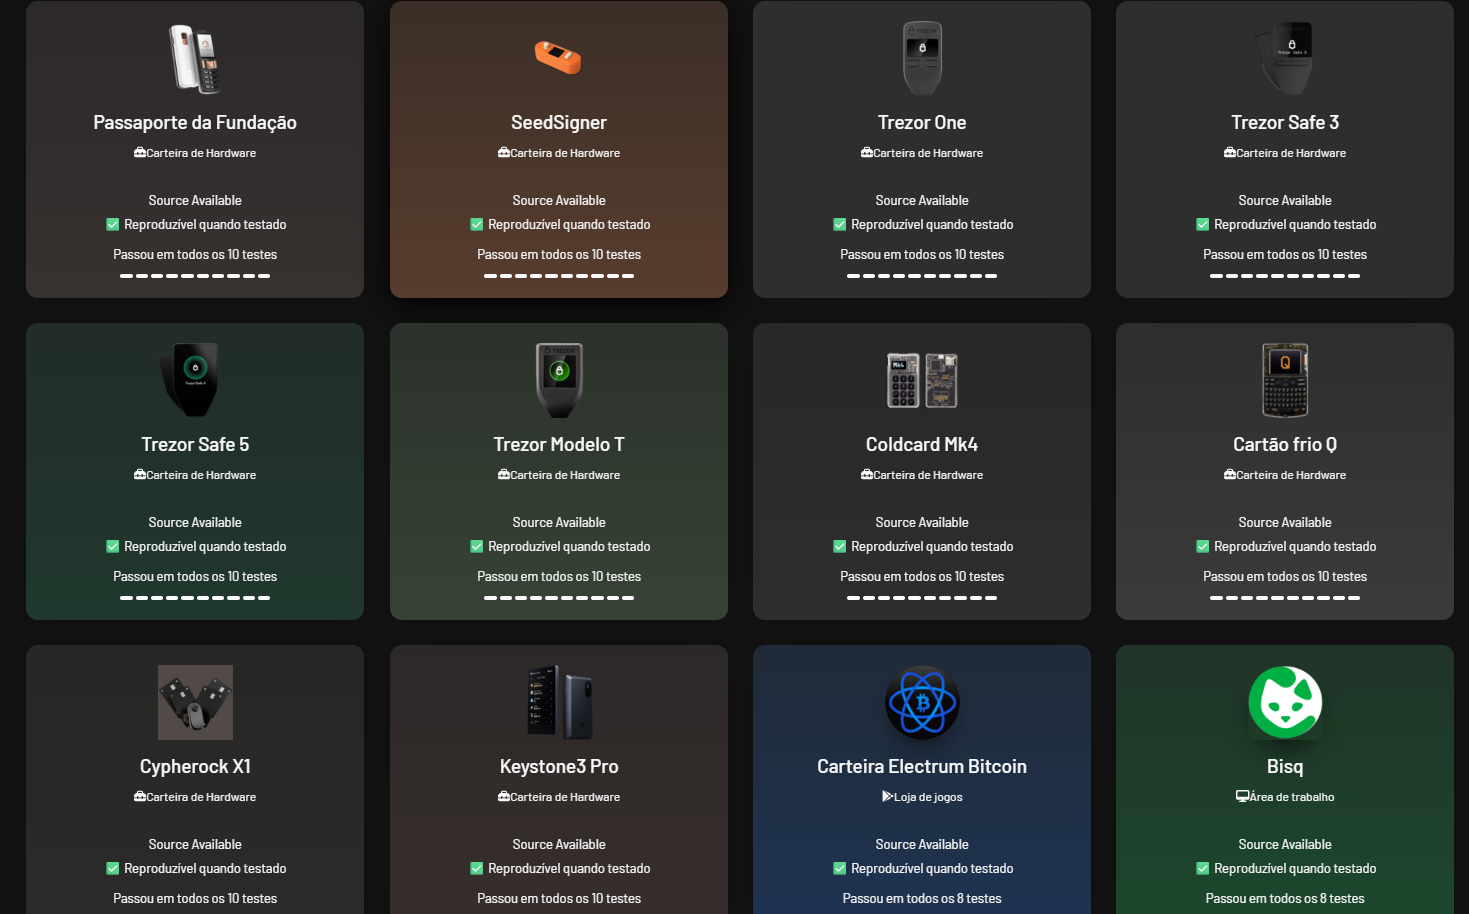The image size is (1469, 914).
Task: Click hardware wallet icon under Trezor Modelo T
Action: click(x=504, y=475)
